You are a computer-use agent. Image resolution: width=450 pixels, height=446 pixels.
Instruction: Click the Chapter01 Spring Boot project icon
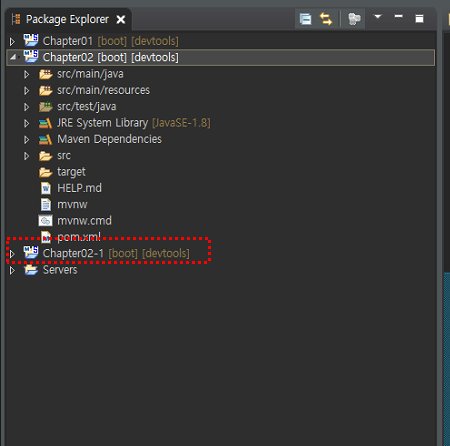[x=31, y=40]
